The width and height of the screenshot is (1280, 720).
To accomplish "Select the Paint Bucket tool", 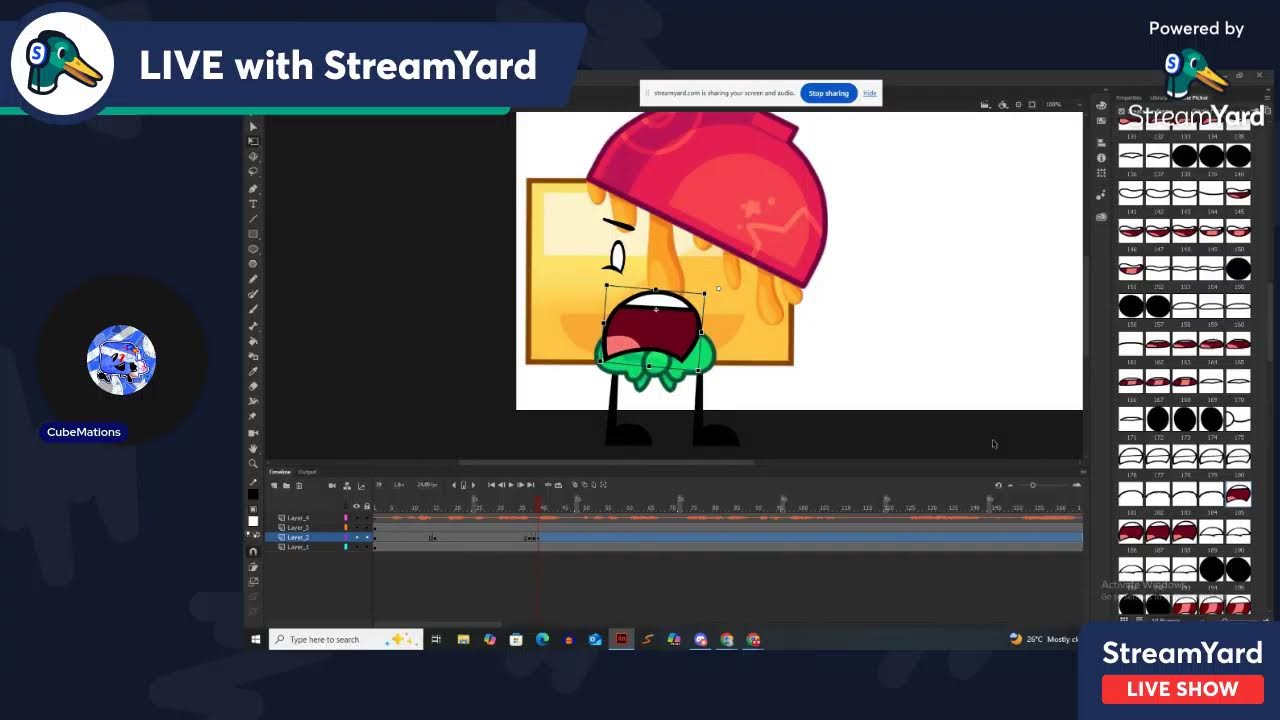I will [x=253, y=341].
